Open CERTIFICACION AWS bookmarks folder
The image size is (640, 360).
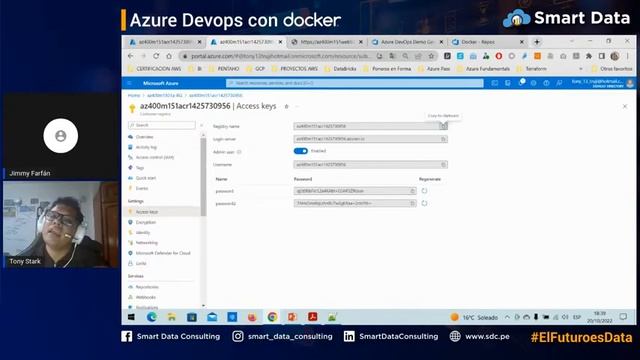click(x=155, y=69)
